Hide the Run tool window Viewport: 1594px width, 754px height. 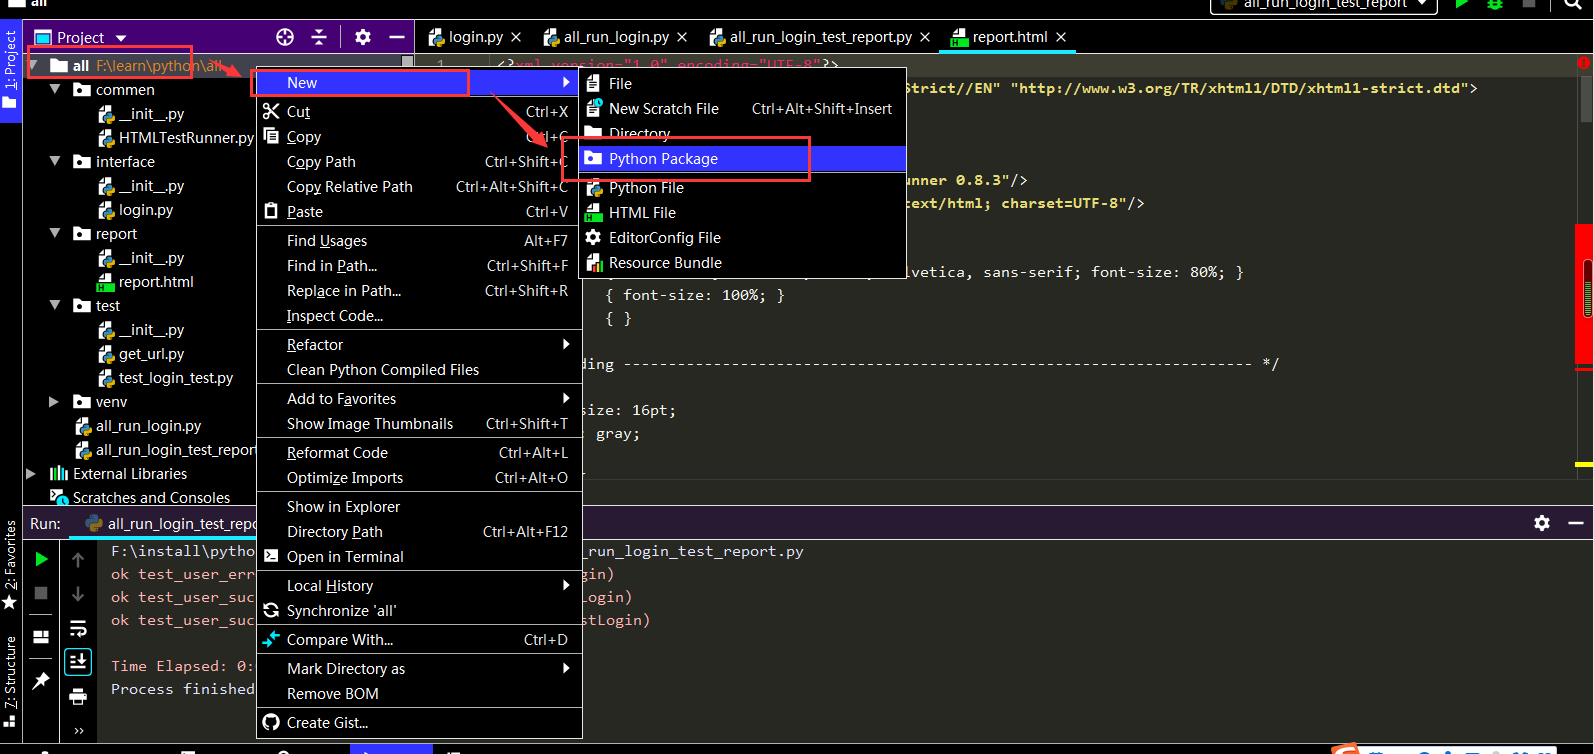(x=1576, y=523)
